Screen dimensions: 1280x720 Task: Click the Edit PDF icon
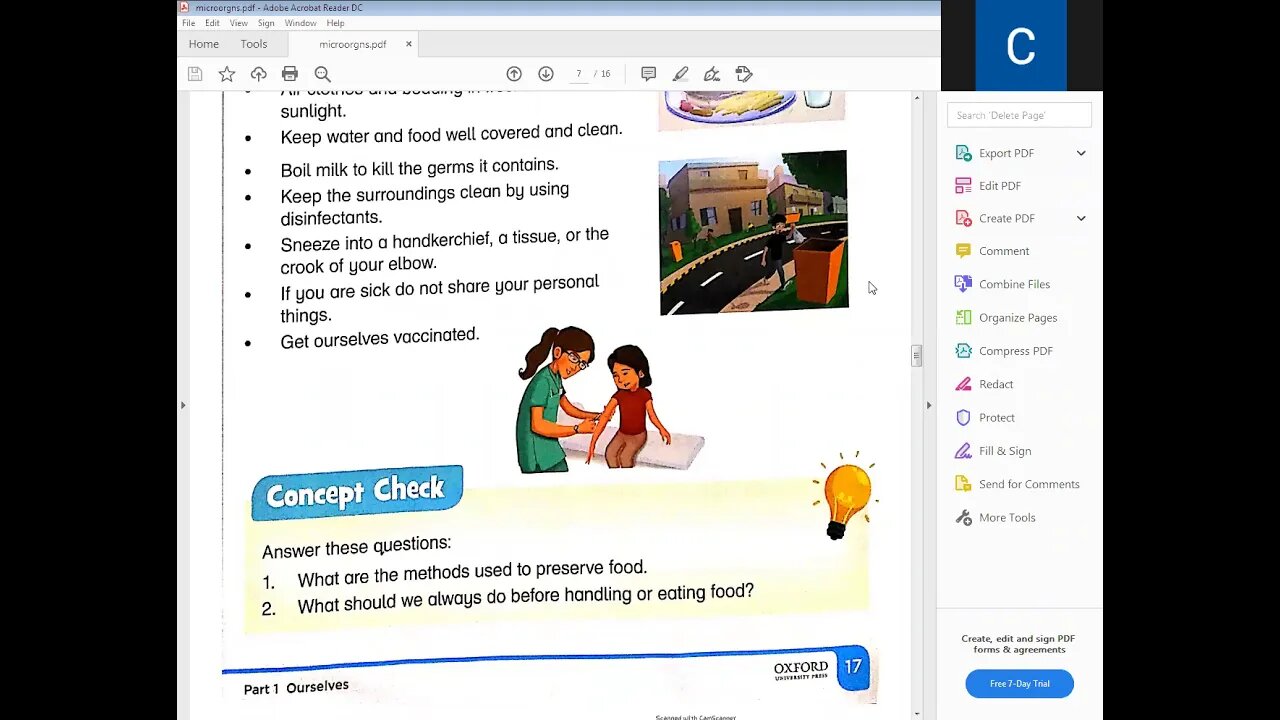coord(963,186)
